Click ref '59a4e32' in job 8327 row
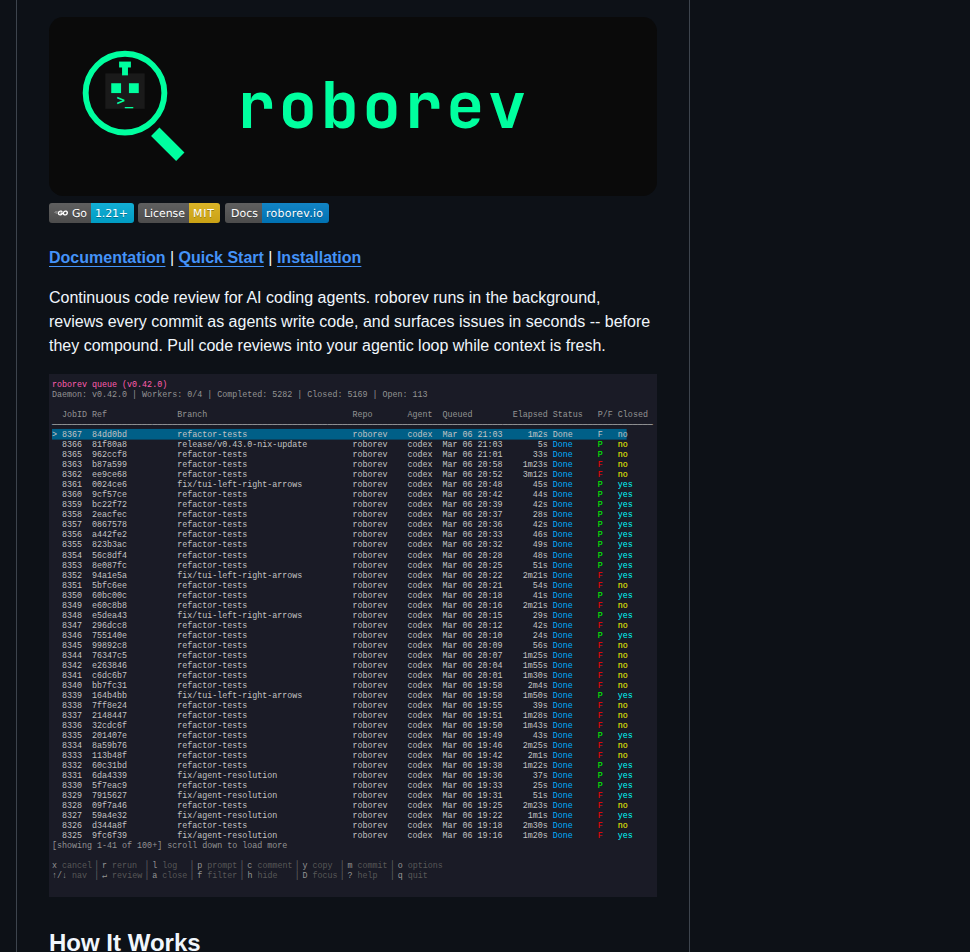This screenshot has height=952, width=970. click(109, 815)
